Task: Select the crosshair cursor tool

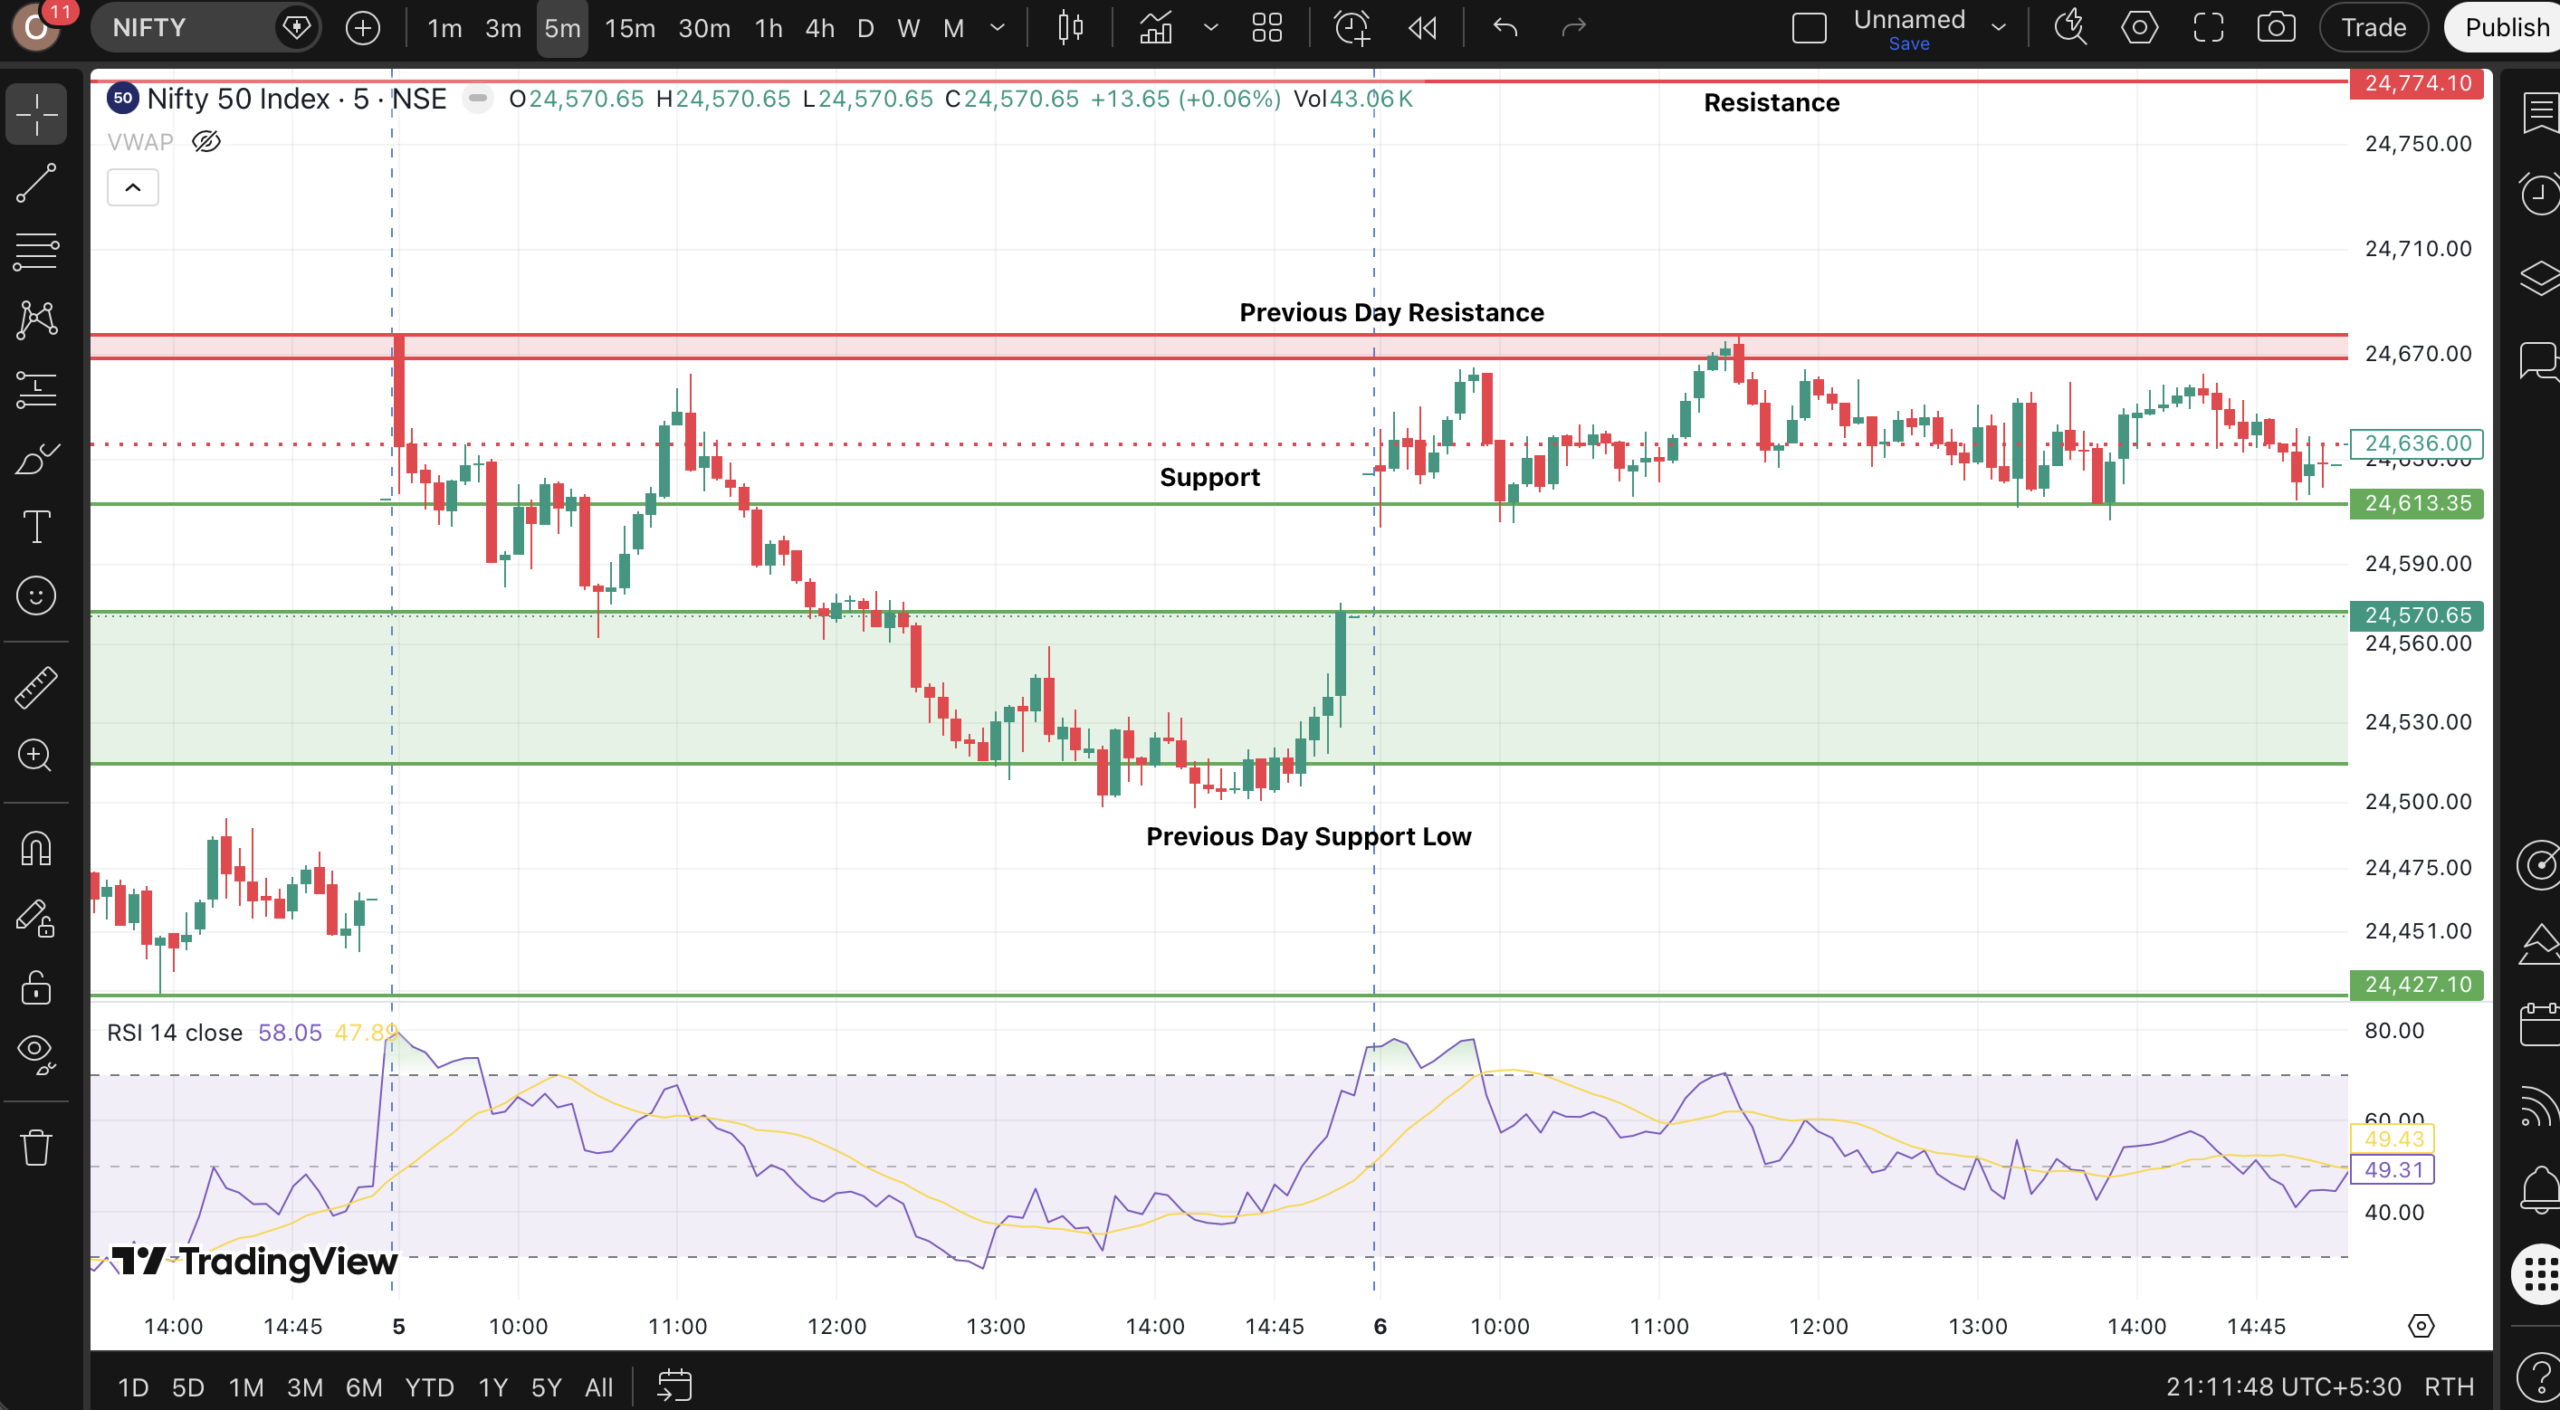Action: coord(37,113)
